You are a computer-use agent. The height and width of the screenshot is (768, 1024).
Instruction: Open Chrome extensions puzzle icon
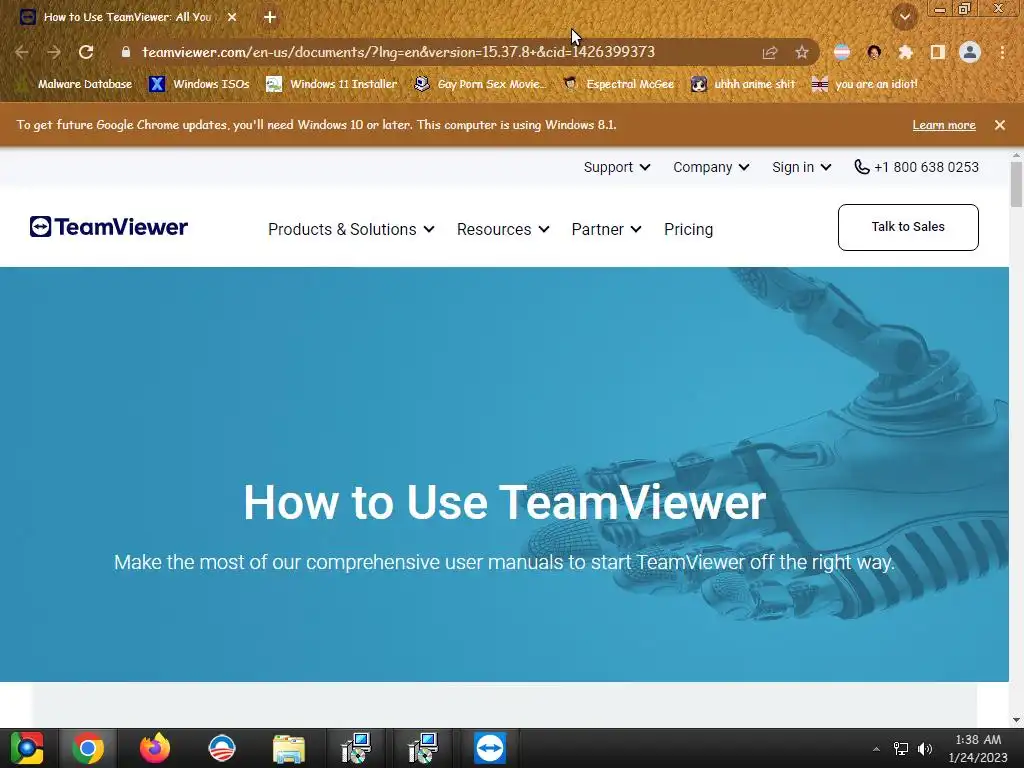[906, 52]
